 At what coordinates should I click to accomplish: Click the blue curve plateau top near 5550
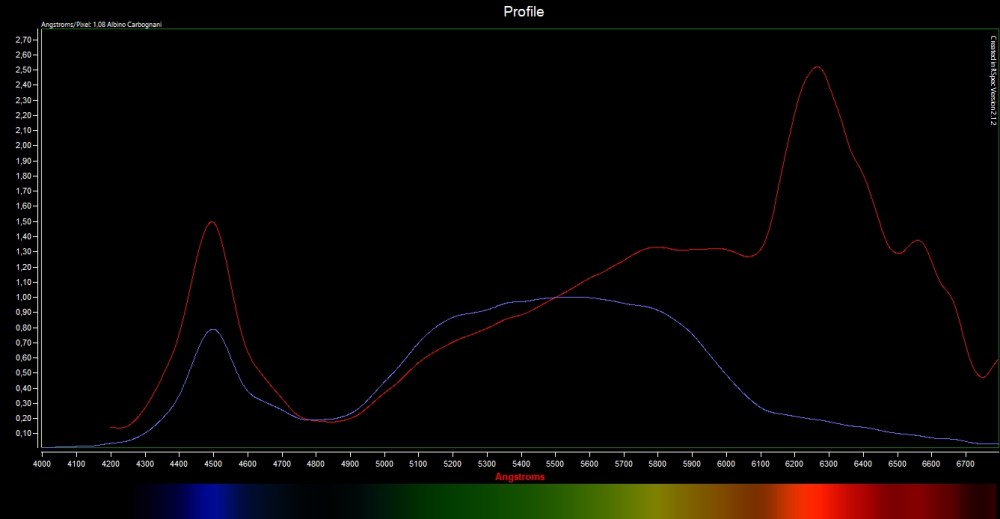(572, 297)
